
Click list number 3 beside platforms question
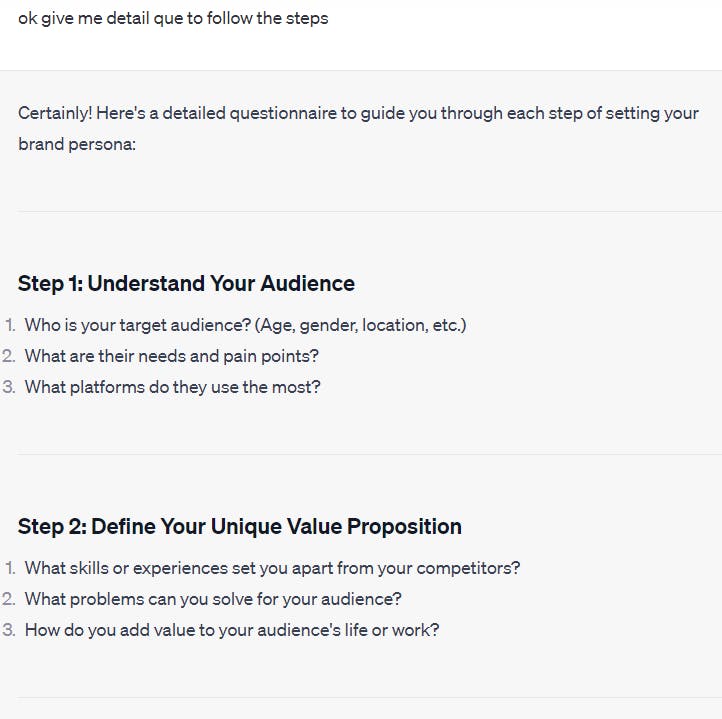click(x=9, y=387)
